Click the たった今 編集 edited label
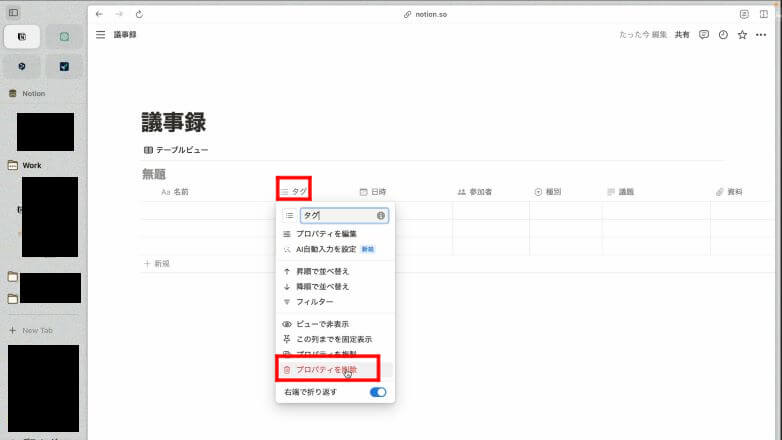The height and width of the screenshot is (440, 782). click(643, 34)
